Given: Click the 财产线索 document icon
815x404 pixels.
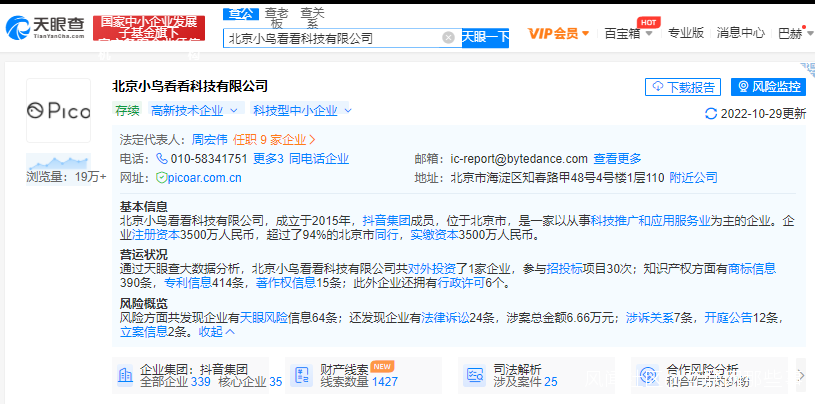Looking at the screenshot, I should coord(300,375).
